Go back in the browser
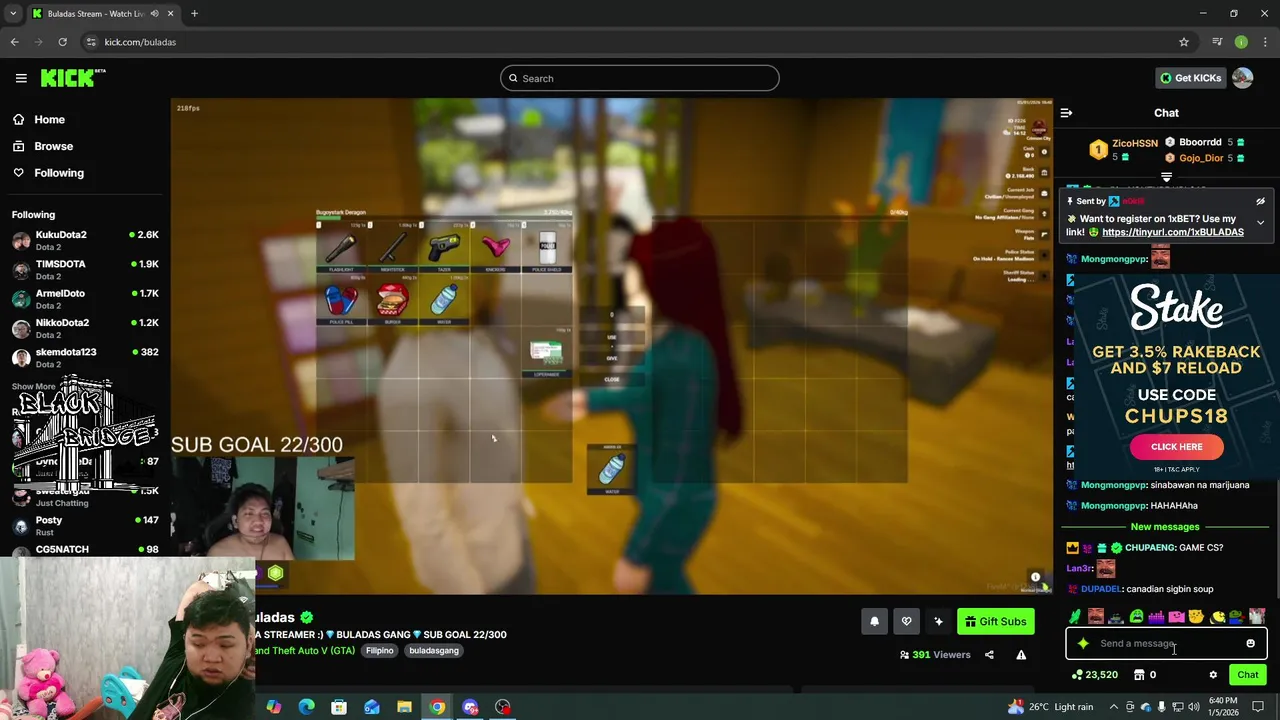The image size is (1280, 720). 14,42
